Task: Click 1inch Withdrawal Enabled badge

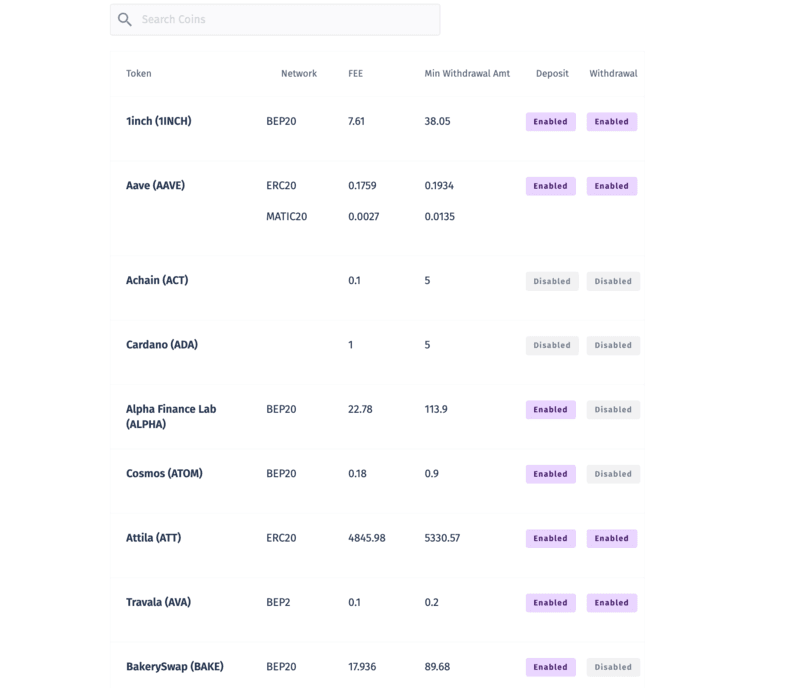Action: point(612,121)
